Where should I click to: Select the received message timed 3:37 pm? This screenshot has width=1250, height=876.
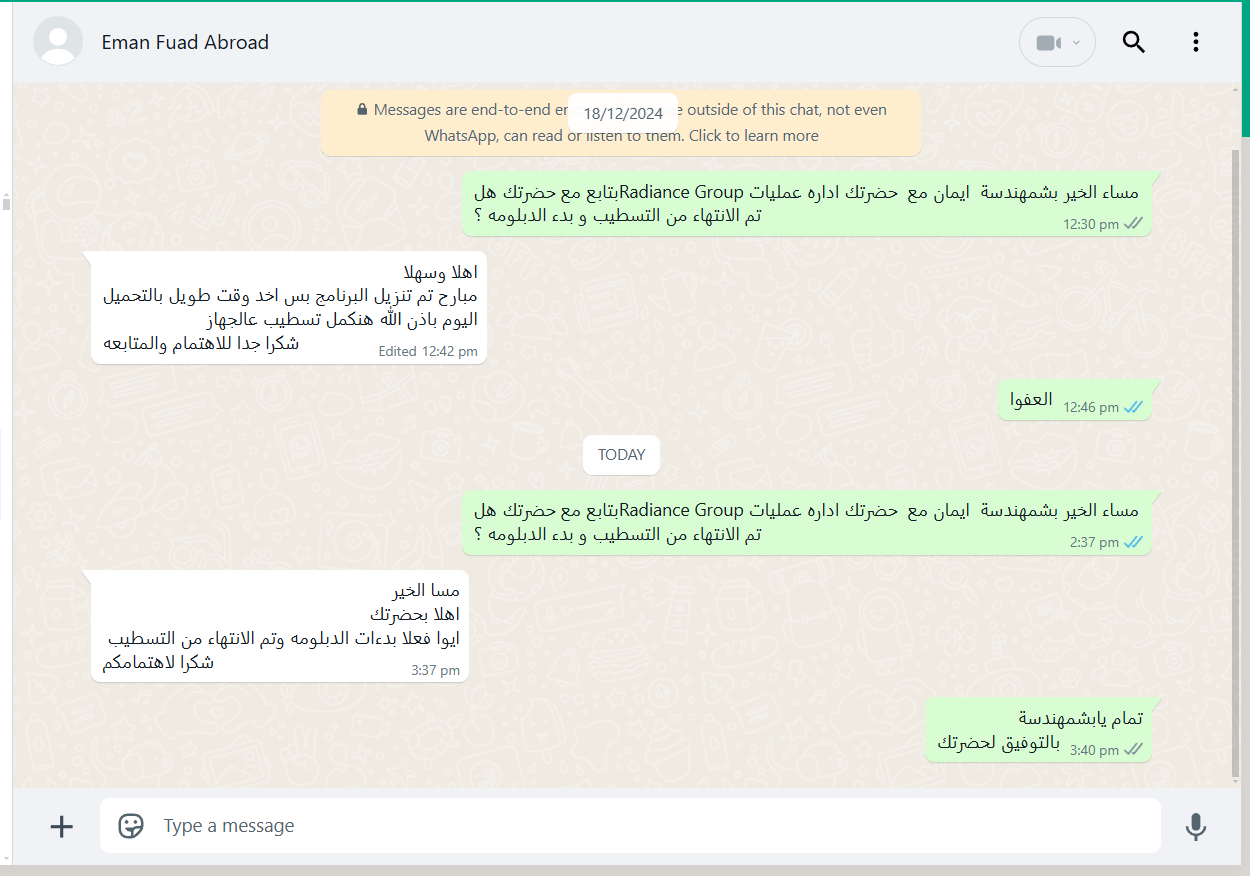click(279, 626)
